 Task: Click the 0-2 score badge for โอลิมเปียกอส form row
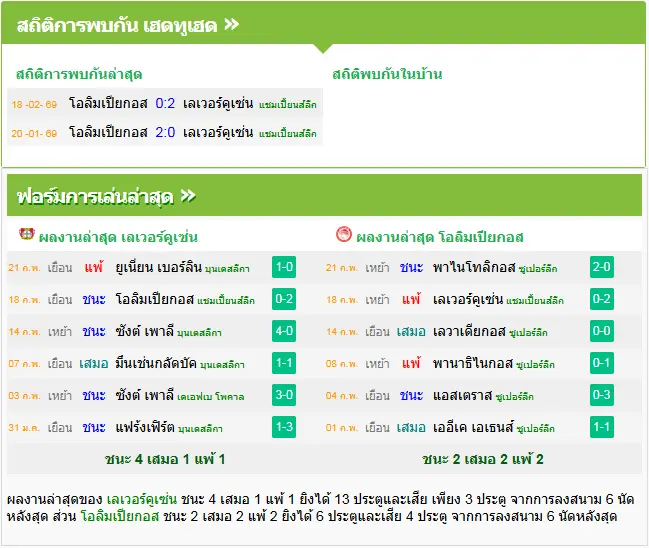click(284, 299)
